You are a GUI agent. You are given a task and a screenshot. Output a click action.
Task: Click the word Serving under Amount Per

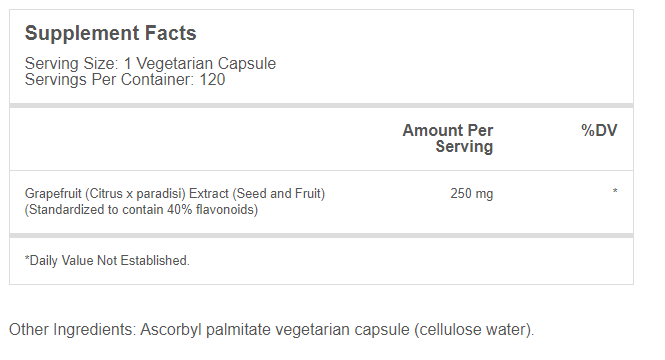point(464,147)
